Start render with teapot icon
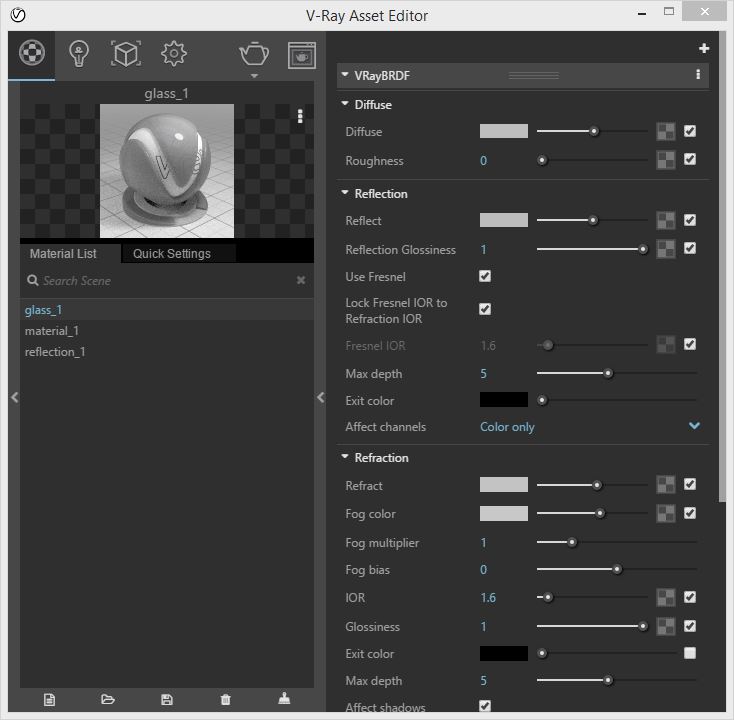Viewport: 734px width, 720px height. pos(254,54)
